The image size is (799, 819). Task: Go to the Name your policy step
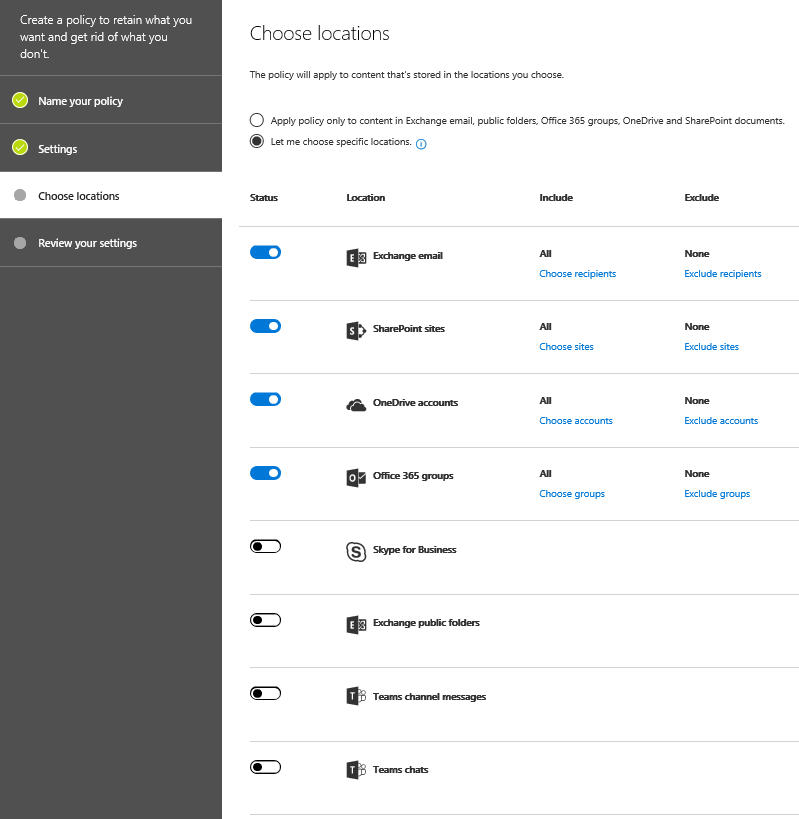pyautogui.click(x=111, y=100)
